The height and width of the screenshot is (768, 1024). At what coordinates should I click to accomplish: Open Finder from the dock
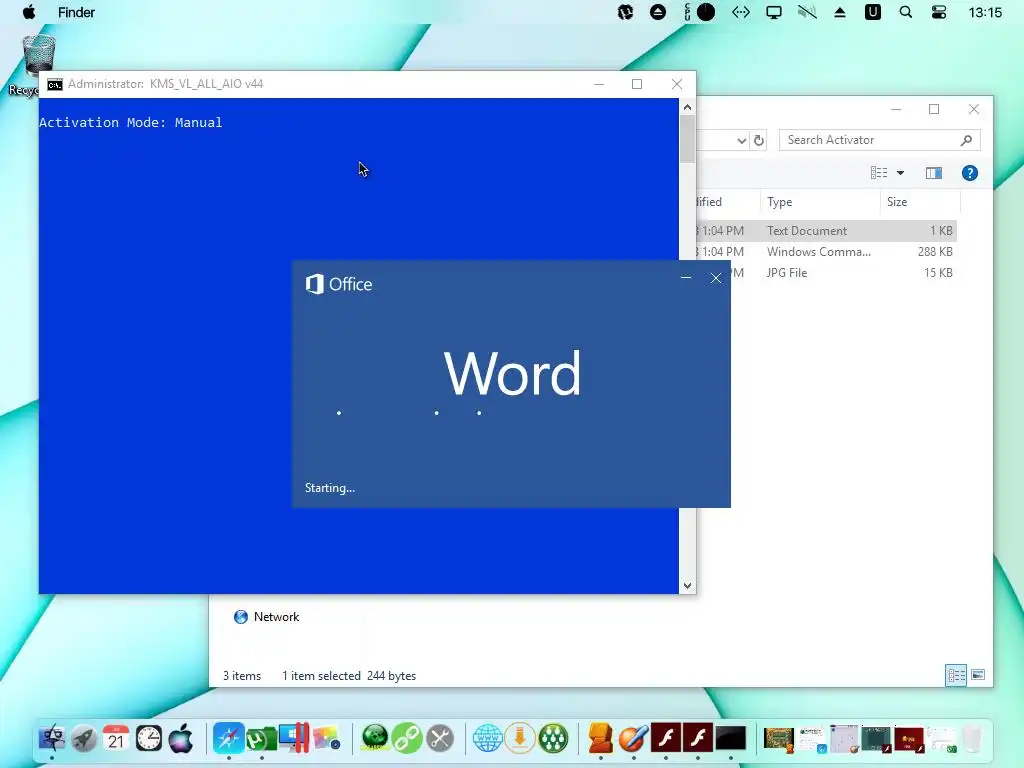tap(52, 739)
